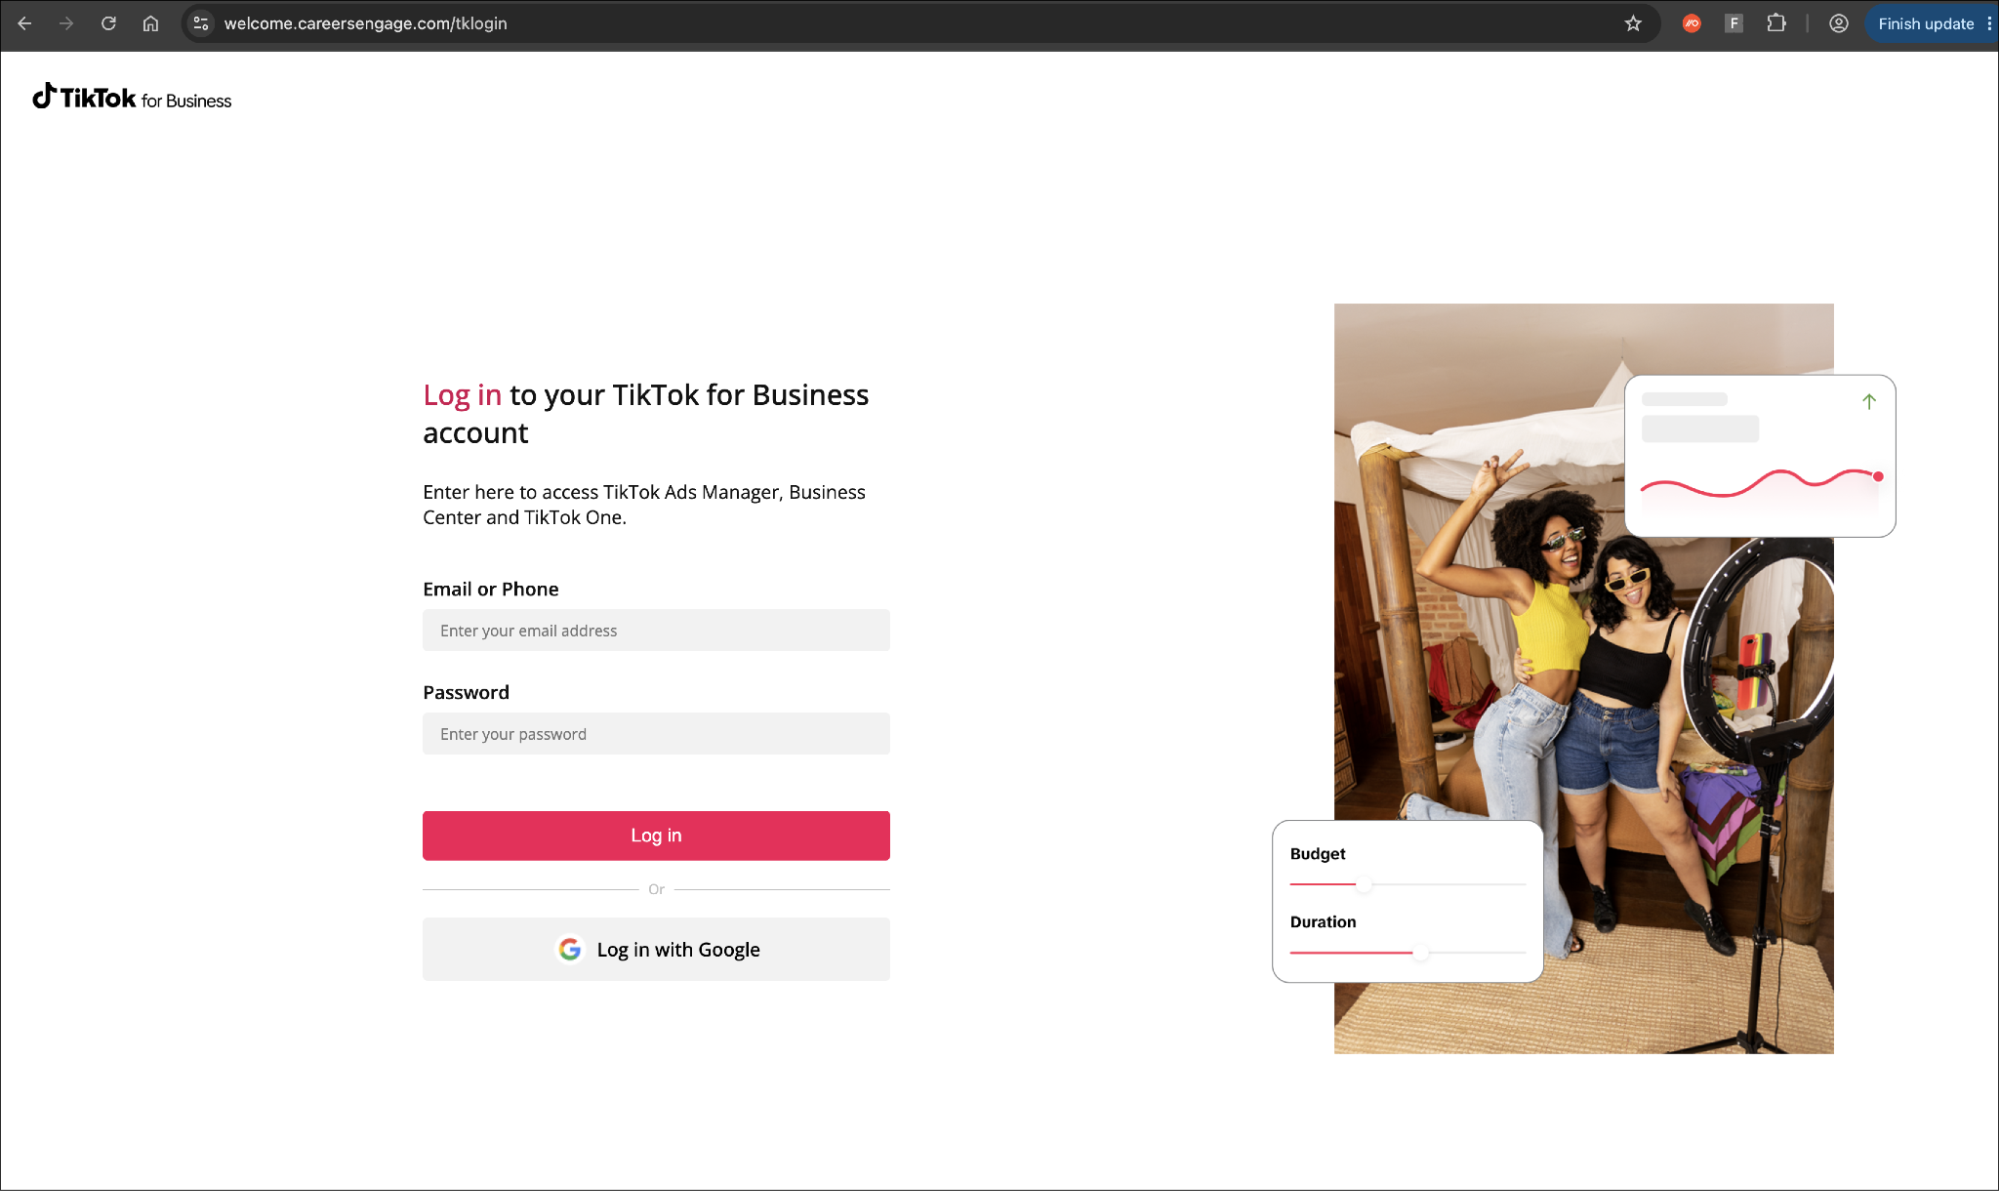Screen dimensions: 1999x1191
Task: Click the back navigation arrow
Action: [24, 23]
